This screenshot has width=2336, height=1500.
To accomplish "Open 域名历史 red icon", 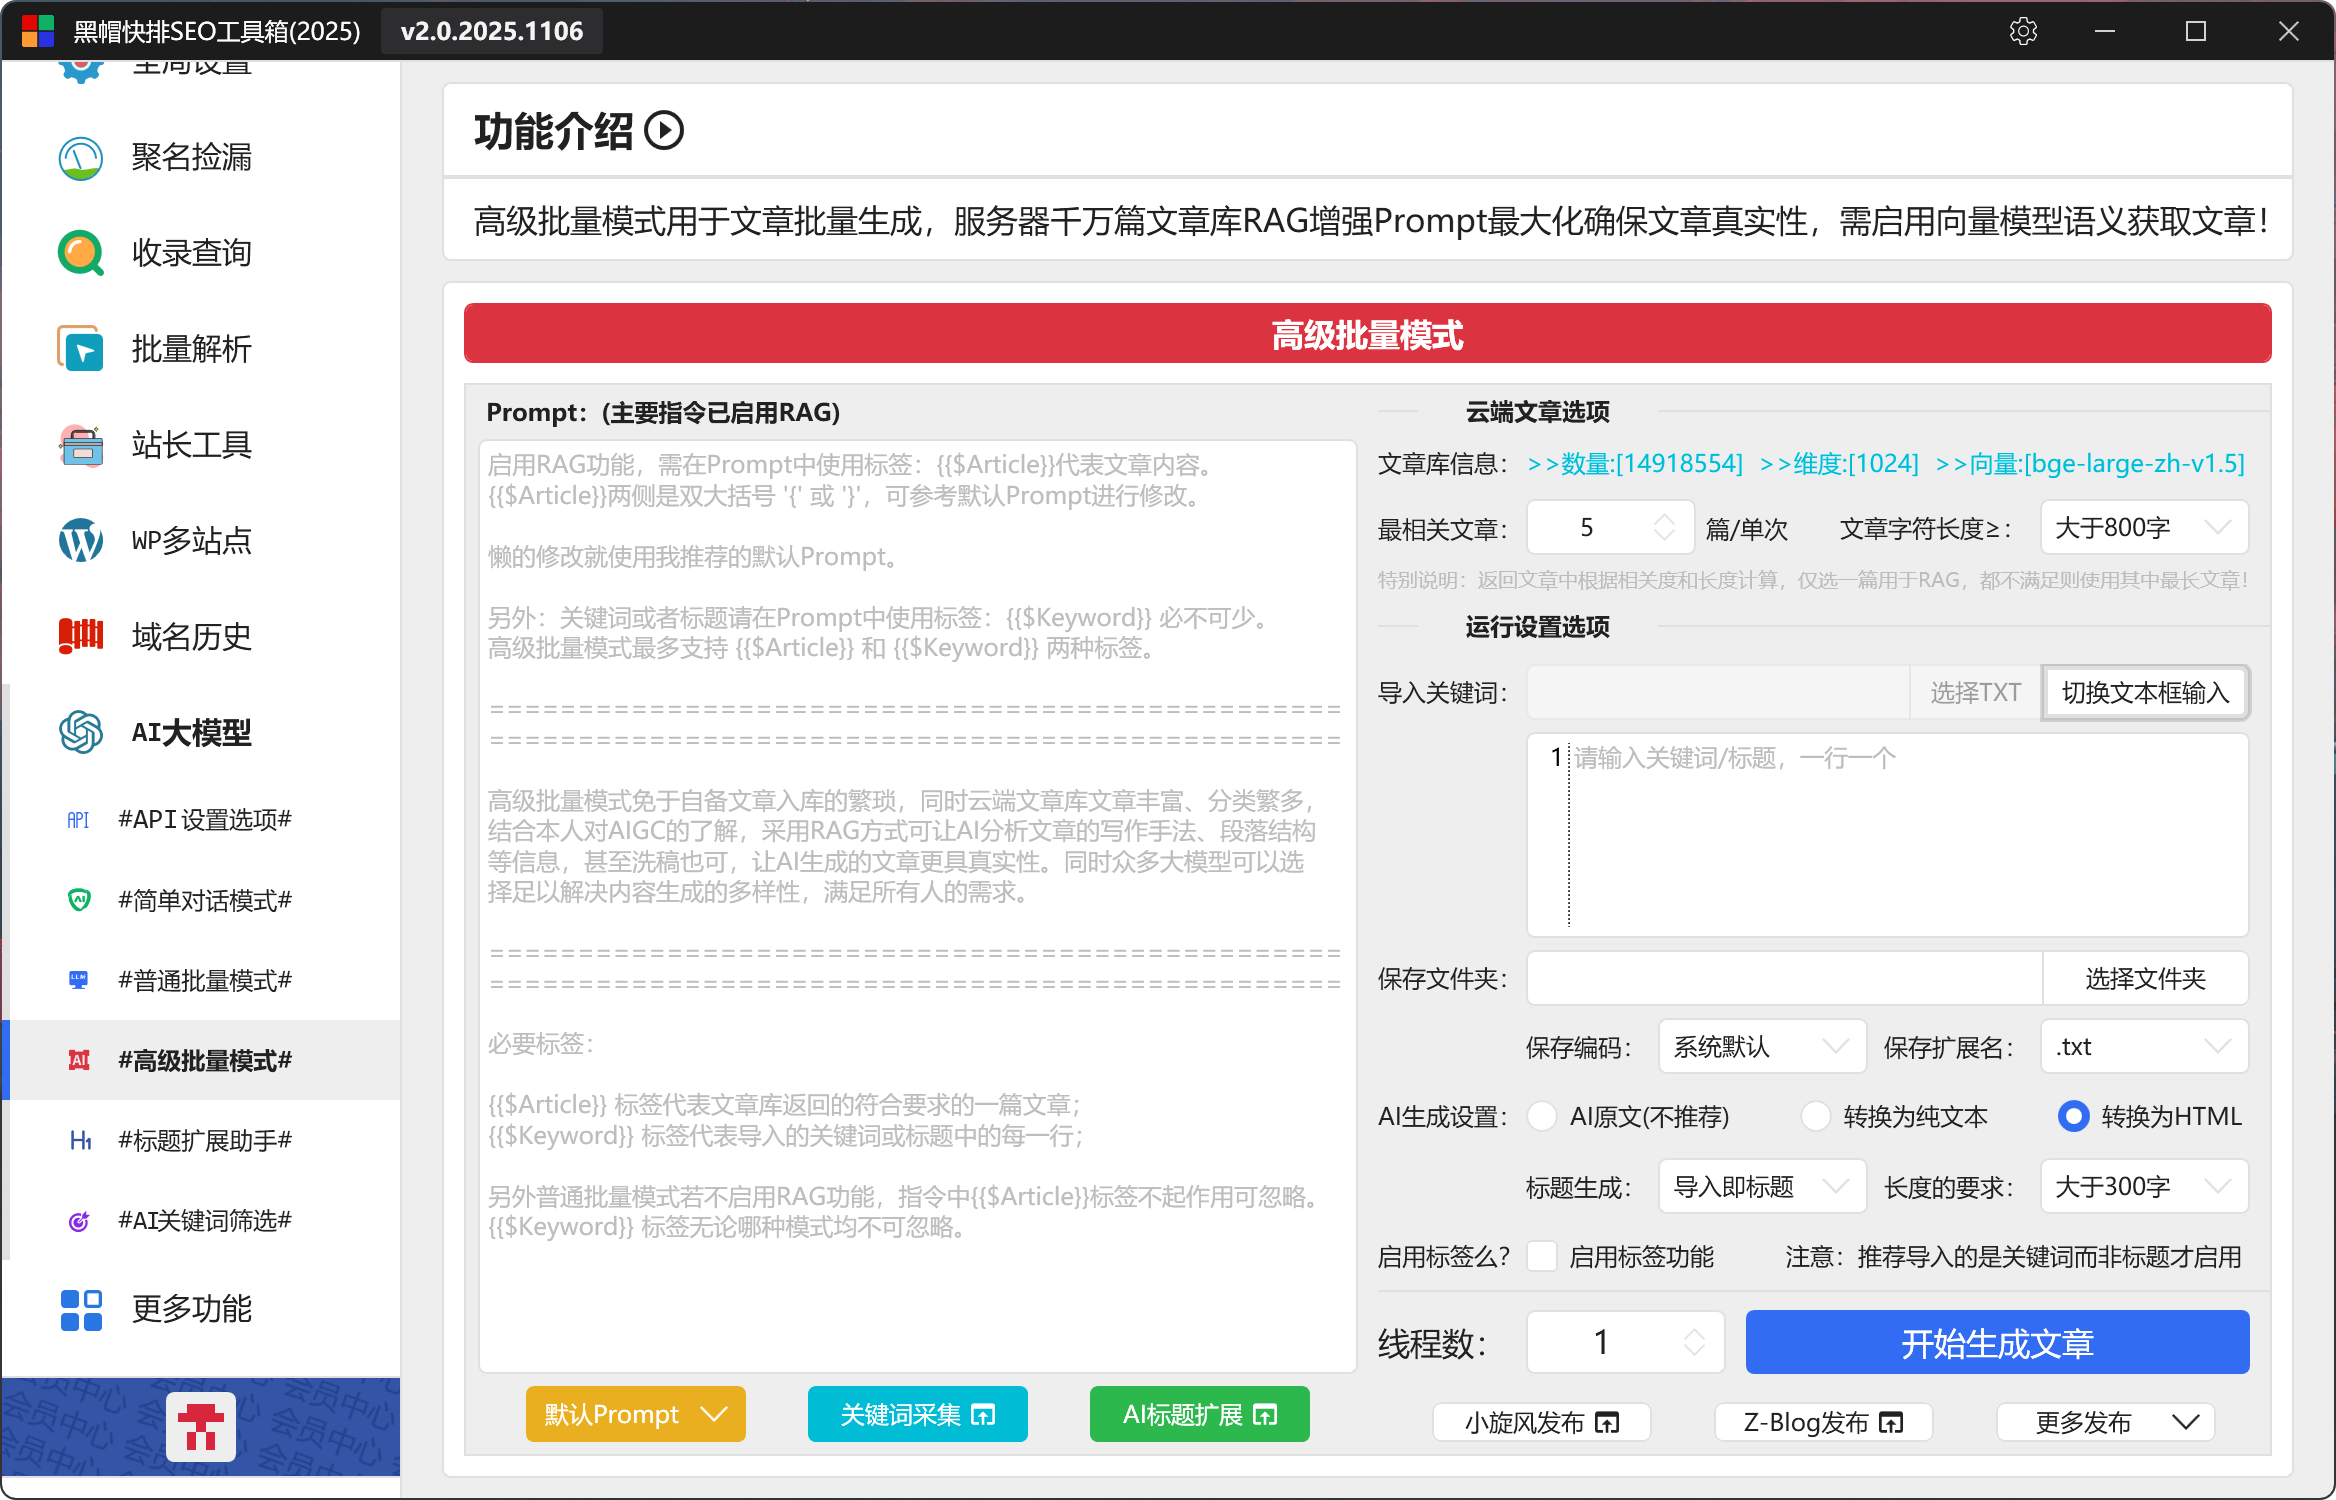I will point(80,636).
